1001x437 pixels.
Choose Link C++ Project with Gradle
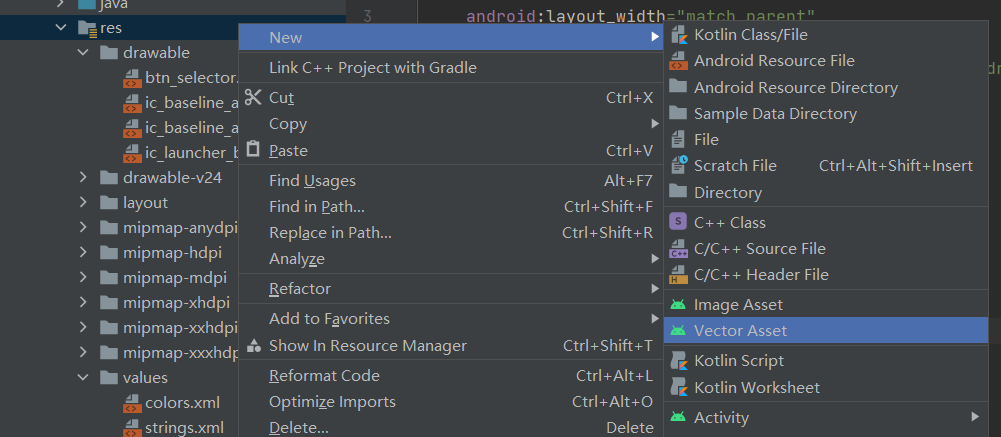click(451, 68)
